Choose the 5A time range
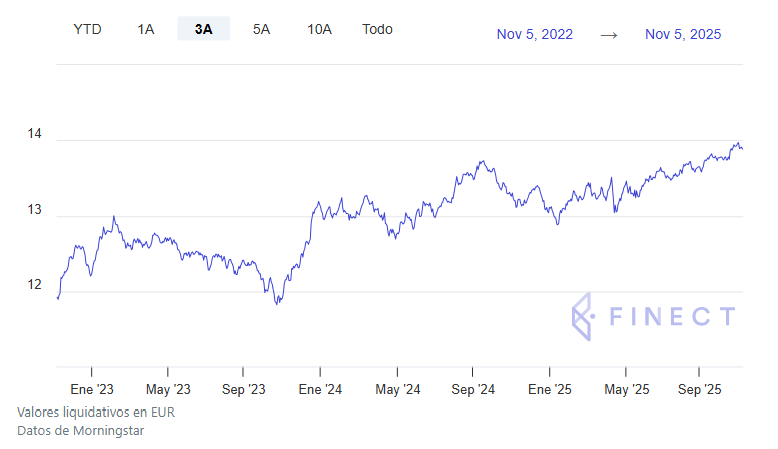This screenshot has width=778, height=449. click(261, 29)
